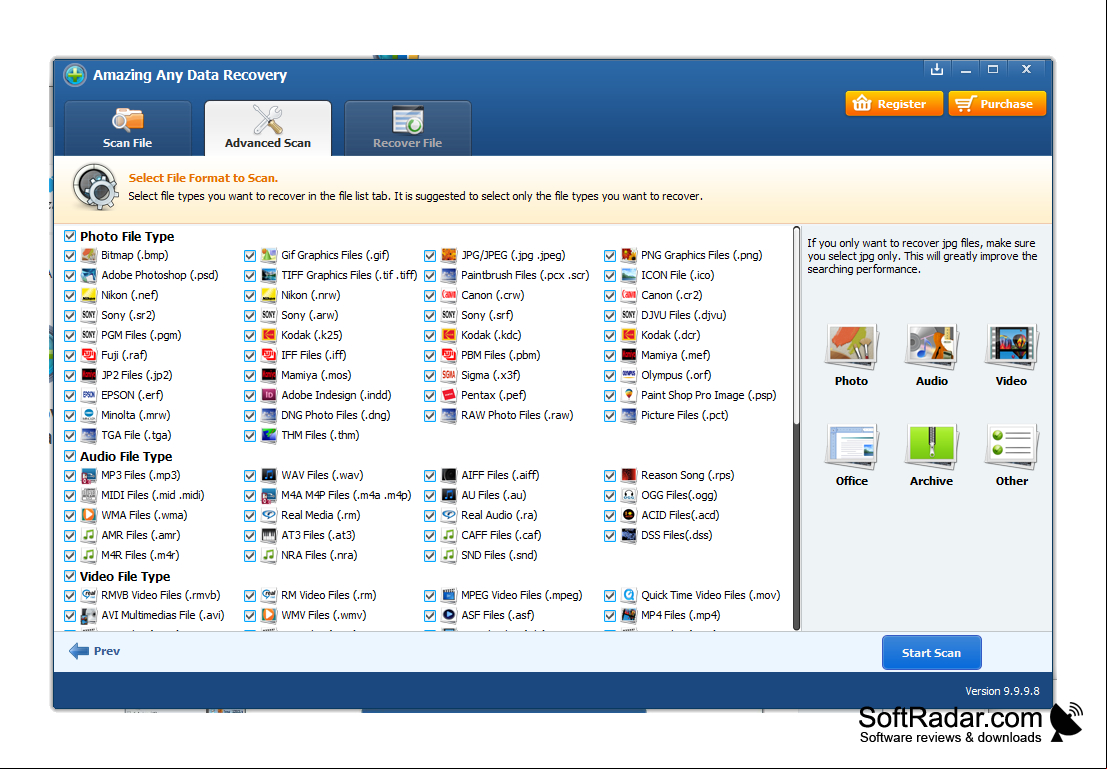Click the DSS Files(.dss) label
This screenshot has height=769, width=1107.
point(676,535)
